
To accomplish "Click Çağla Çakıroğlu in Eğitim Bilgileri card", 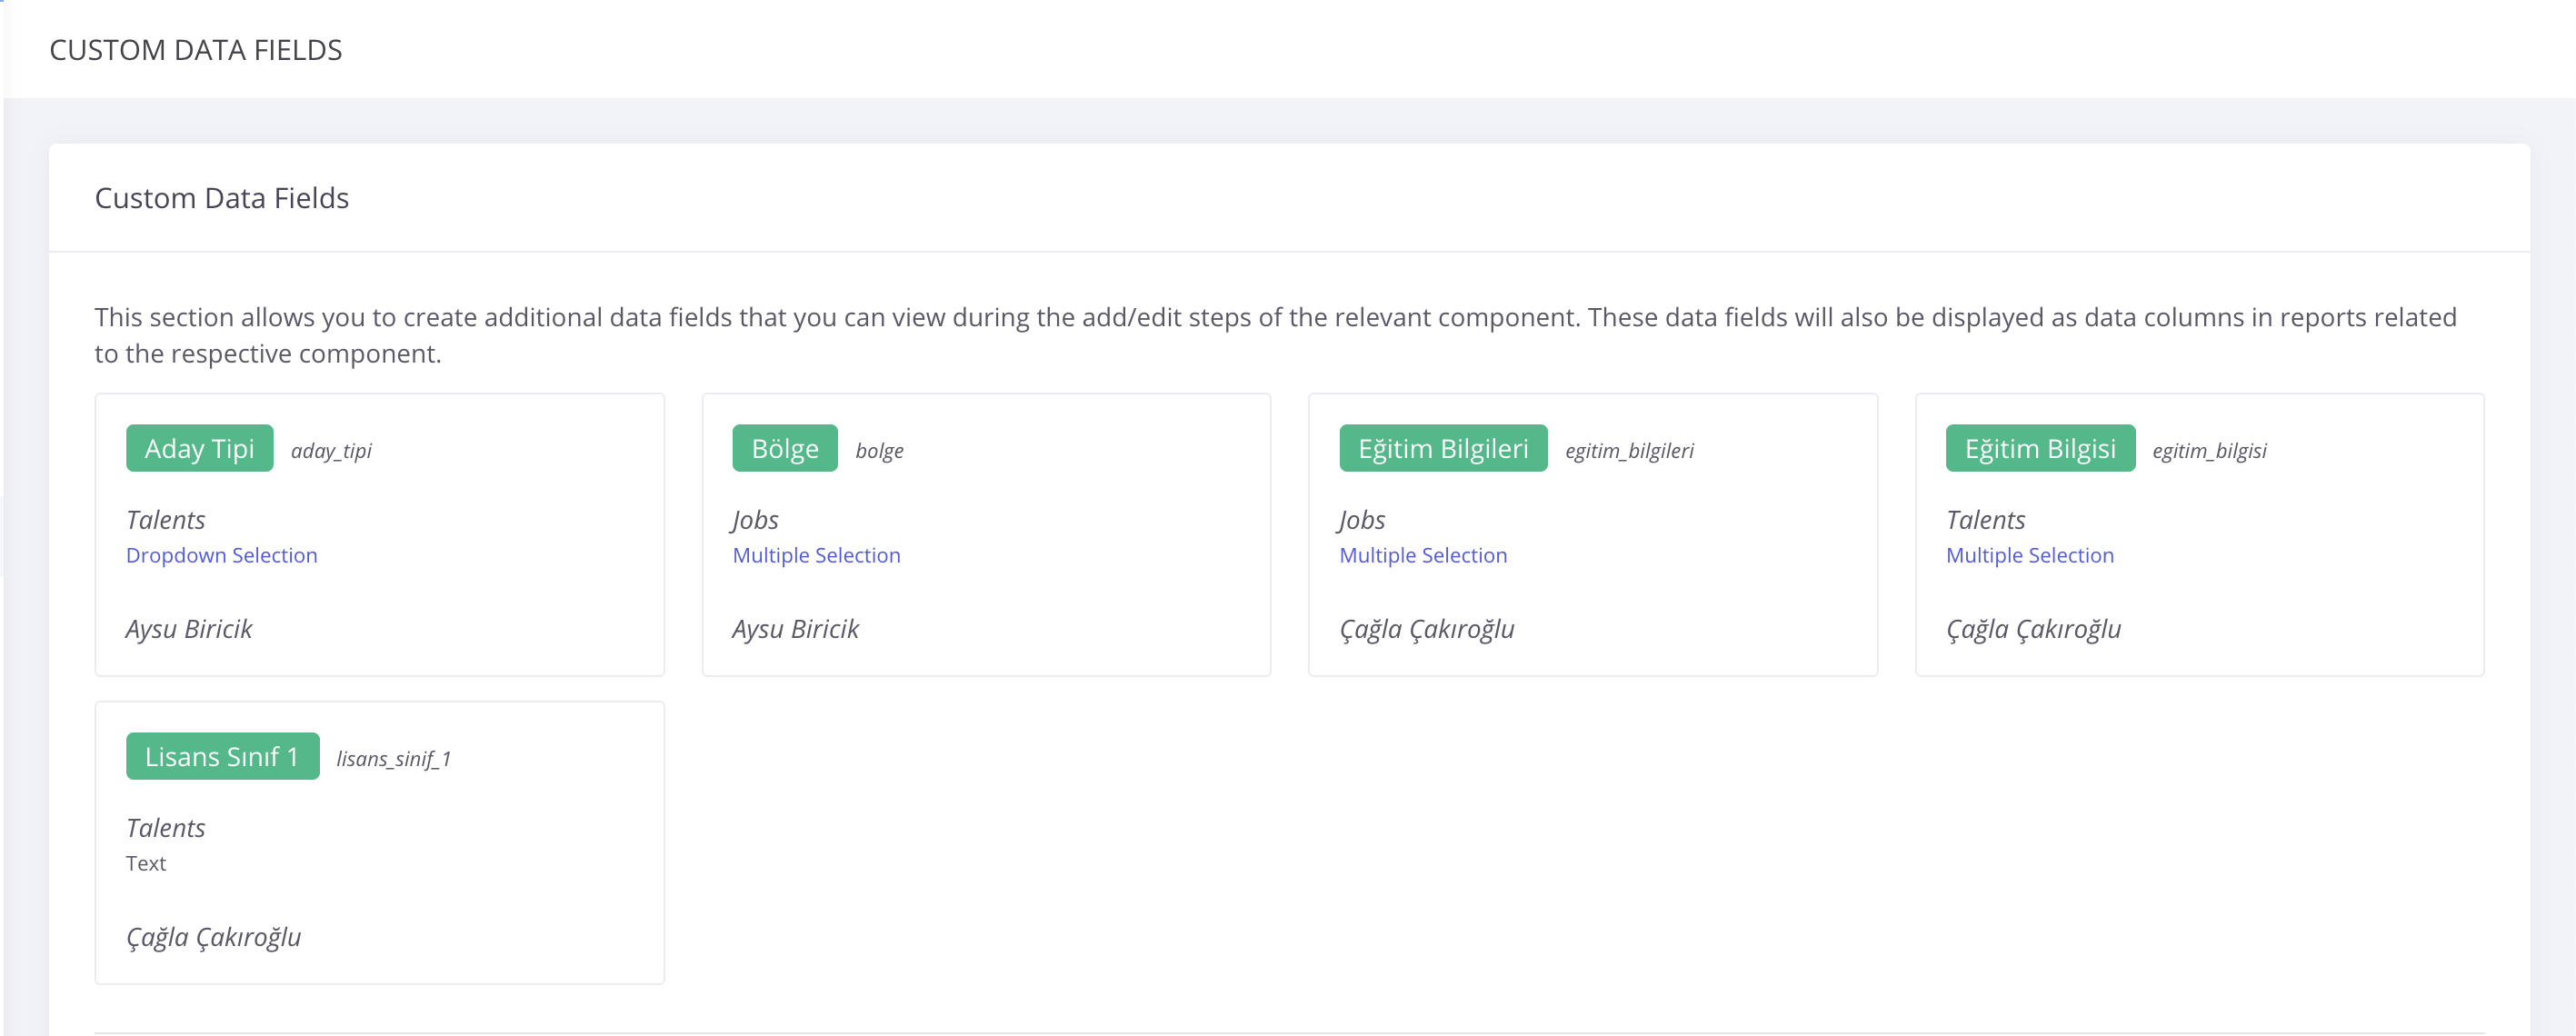I will coord(1426,629).
